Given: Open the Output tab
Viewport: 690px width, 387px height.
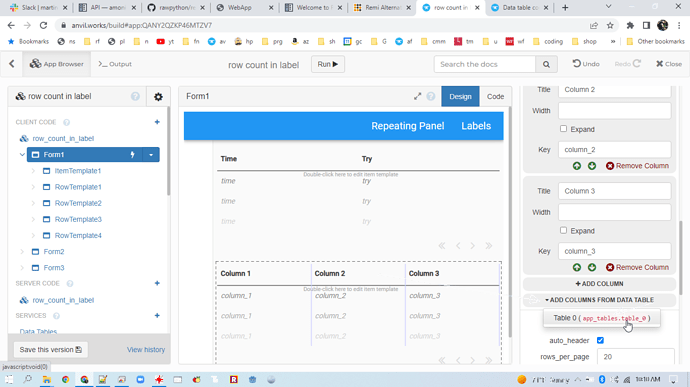Looking at the screenshot, I should tap(115, 64).
